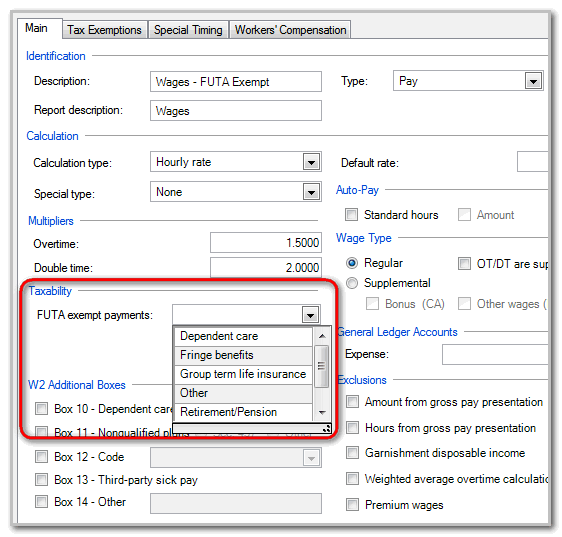This screenshot has width=562, height=537.
Task: Select Fringe benefits from the list
Action: (x=243, y=355)
